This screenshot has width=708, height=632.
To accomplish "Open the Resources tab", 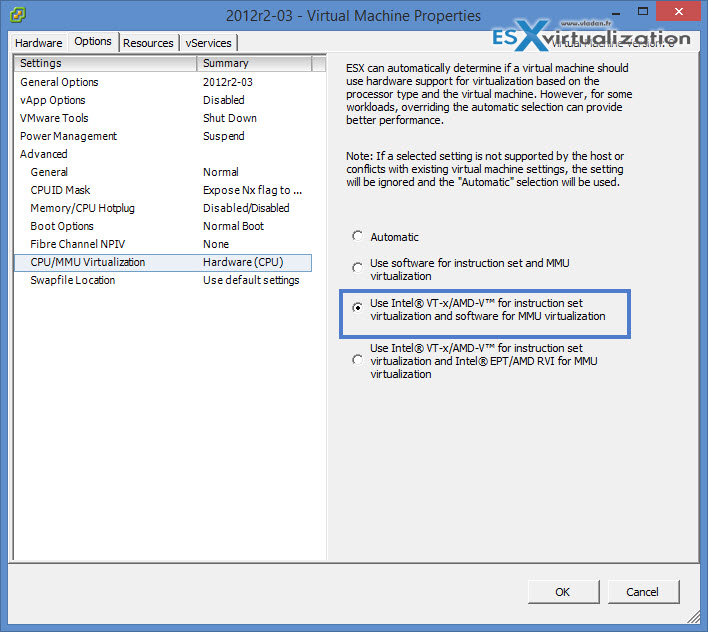I will 148,43.
